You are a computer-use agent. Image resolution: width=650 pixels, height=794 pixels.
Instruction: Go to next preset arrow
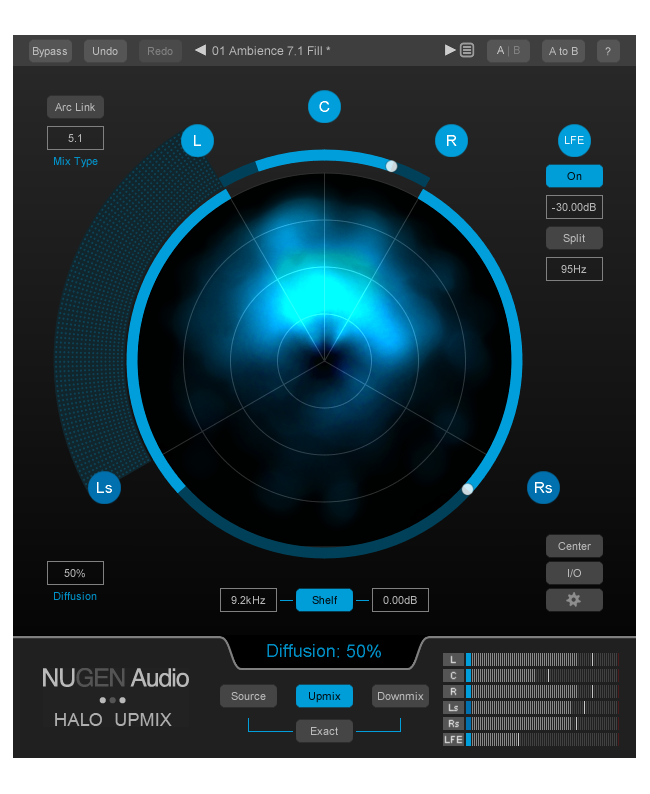point(450,50)
